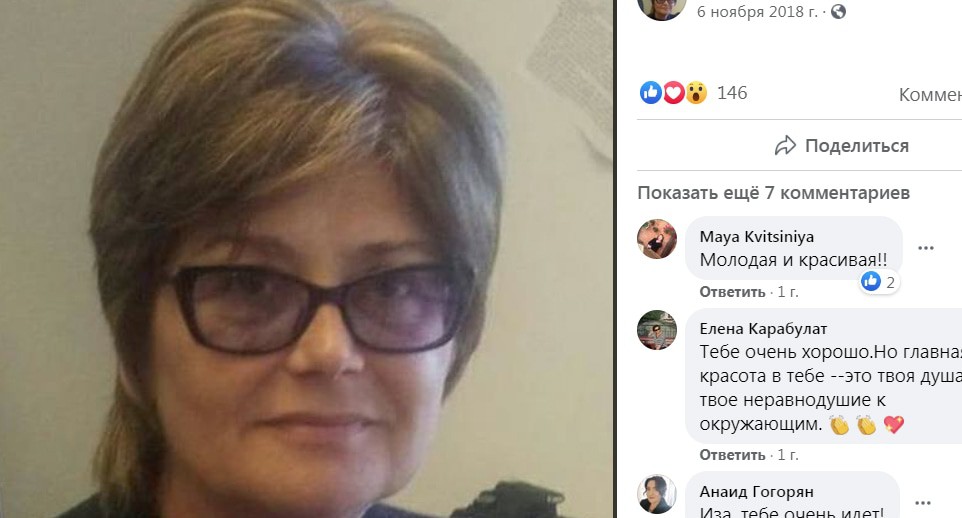Click like count badge on Maya's comment

click(x=879, y=282)
